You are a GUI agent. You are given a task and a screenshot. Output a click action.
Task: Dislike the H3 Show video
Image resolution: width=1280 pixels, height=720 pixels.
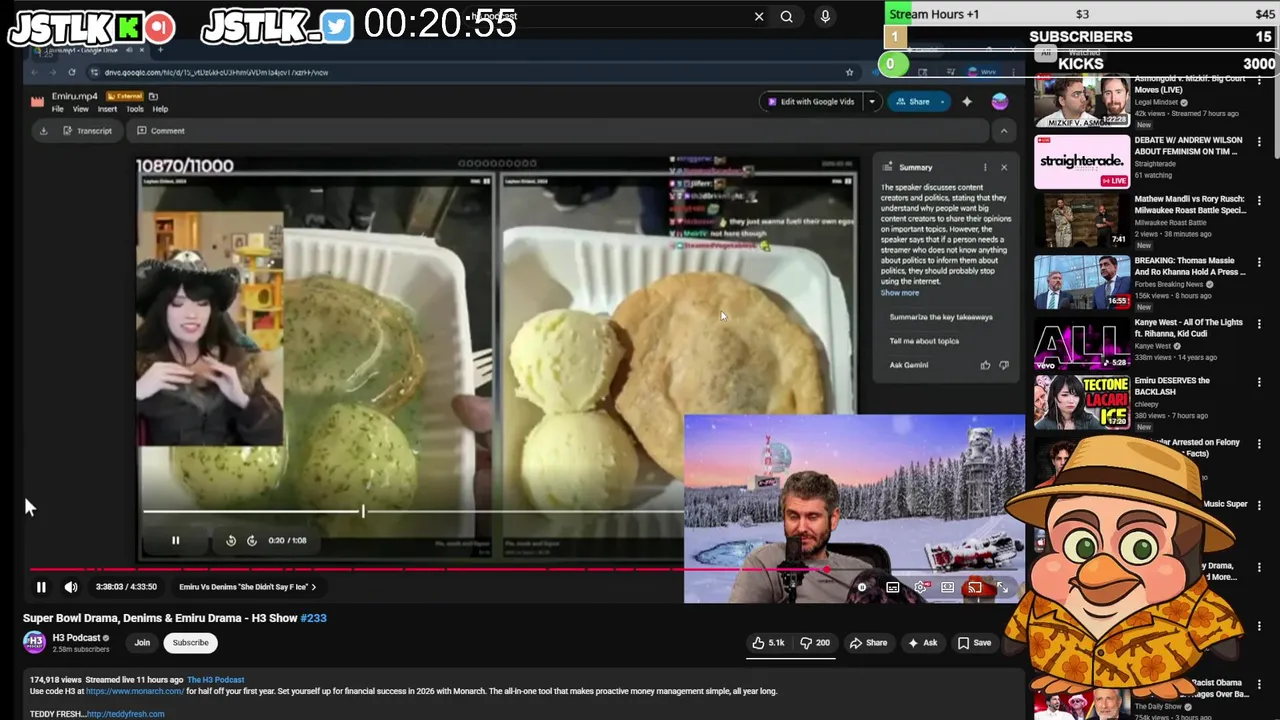(815, 643)
